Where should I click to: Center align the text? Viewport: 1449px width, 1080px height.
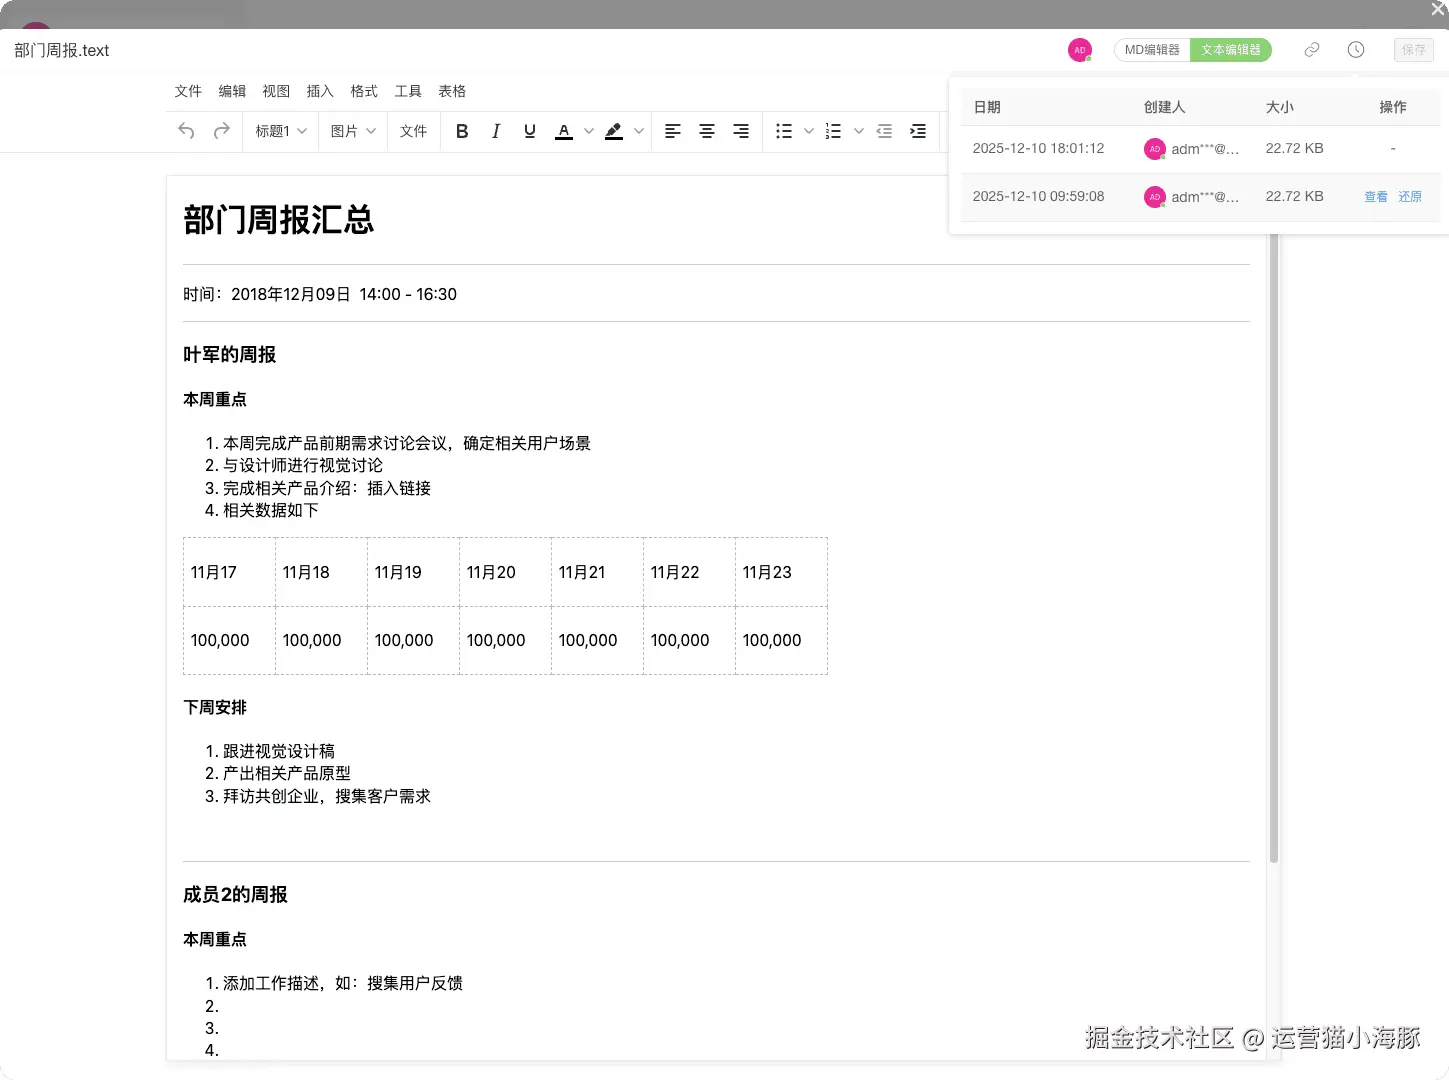tap(707, 131)
